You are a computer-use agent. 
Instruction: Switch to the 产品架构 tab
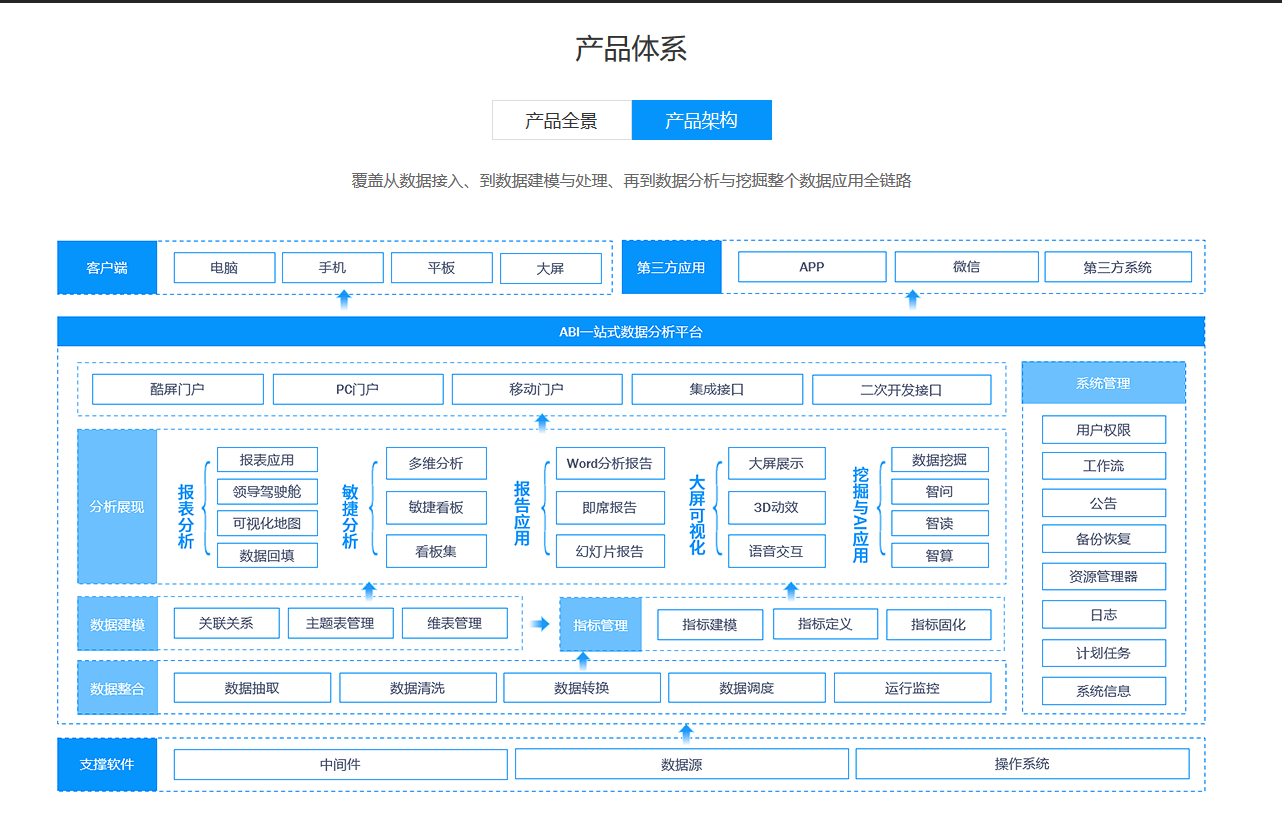click(700, 120)
